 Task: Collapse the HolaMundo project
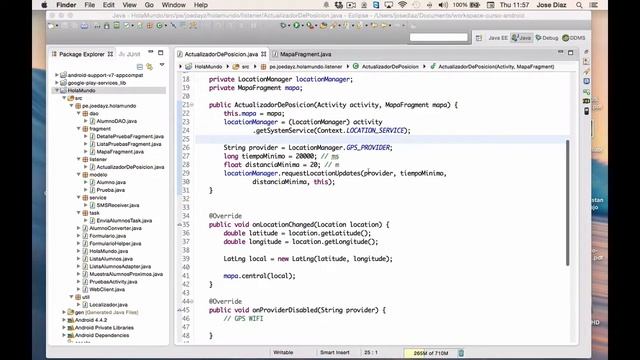pyautogui.click(x=57, y=91)
